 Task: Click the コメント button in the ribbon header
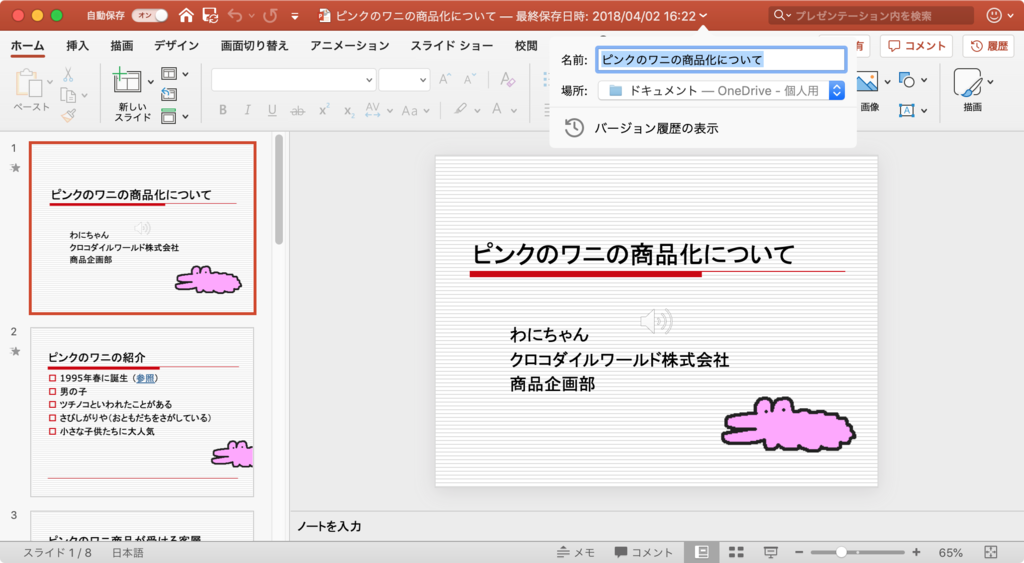[x=917, y=46]
